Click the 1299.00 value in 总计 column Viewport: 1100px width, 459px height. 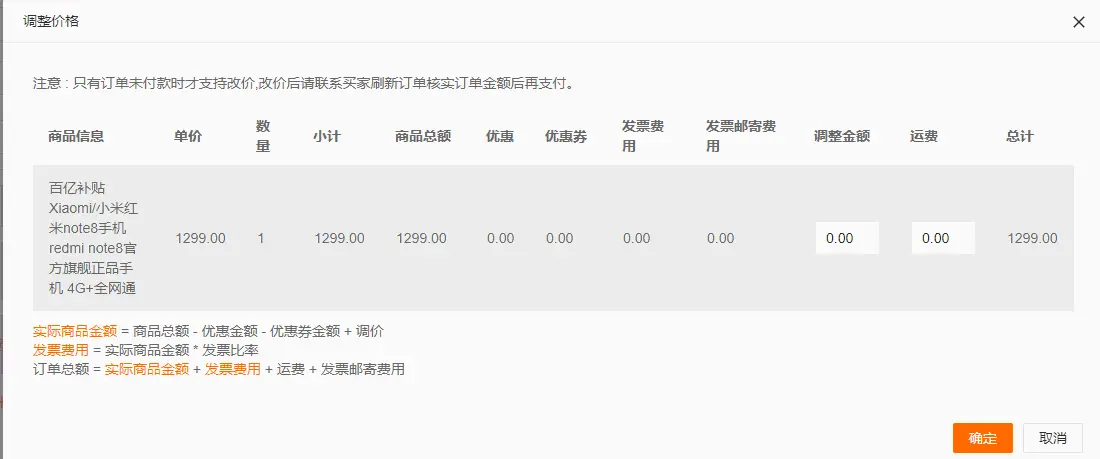pyautogui.click(x=1032, y=238)
